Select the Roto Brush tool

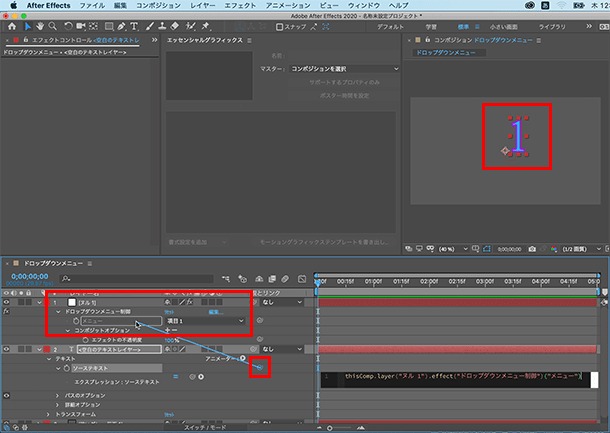pos(190,26)
